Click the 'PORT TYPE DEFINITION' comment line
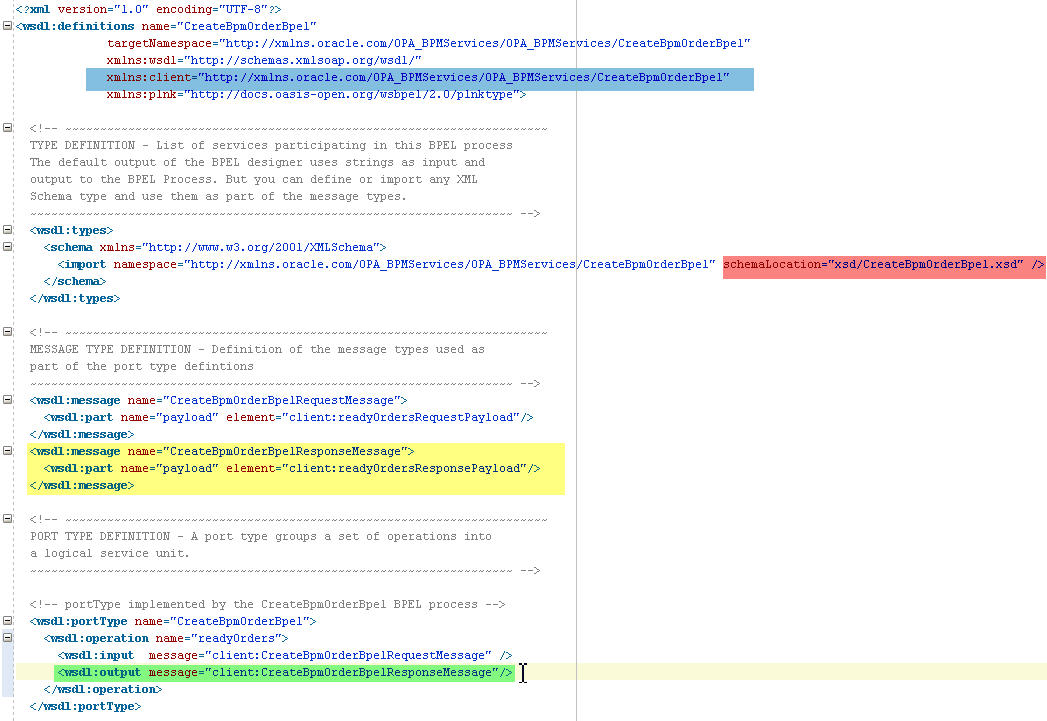 pos(260,536)
